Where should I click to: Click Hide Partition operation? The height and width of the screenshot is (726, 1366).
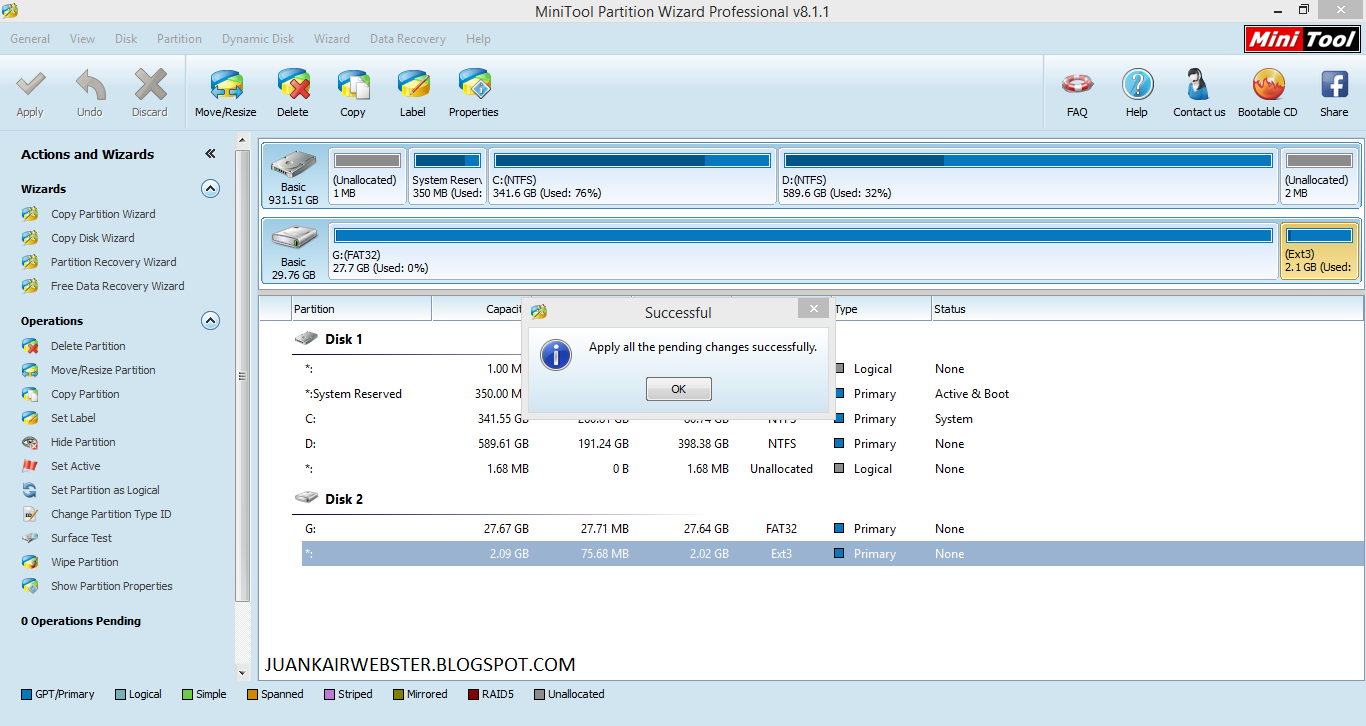pyautogui.click(x=83, y=442)
